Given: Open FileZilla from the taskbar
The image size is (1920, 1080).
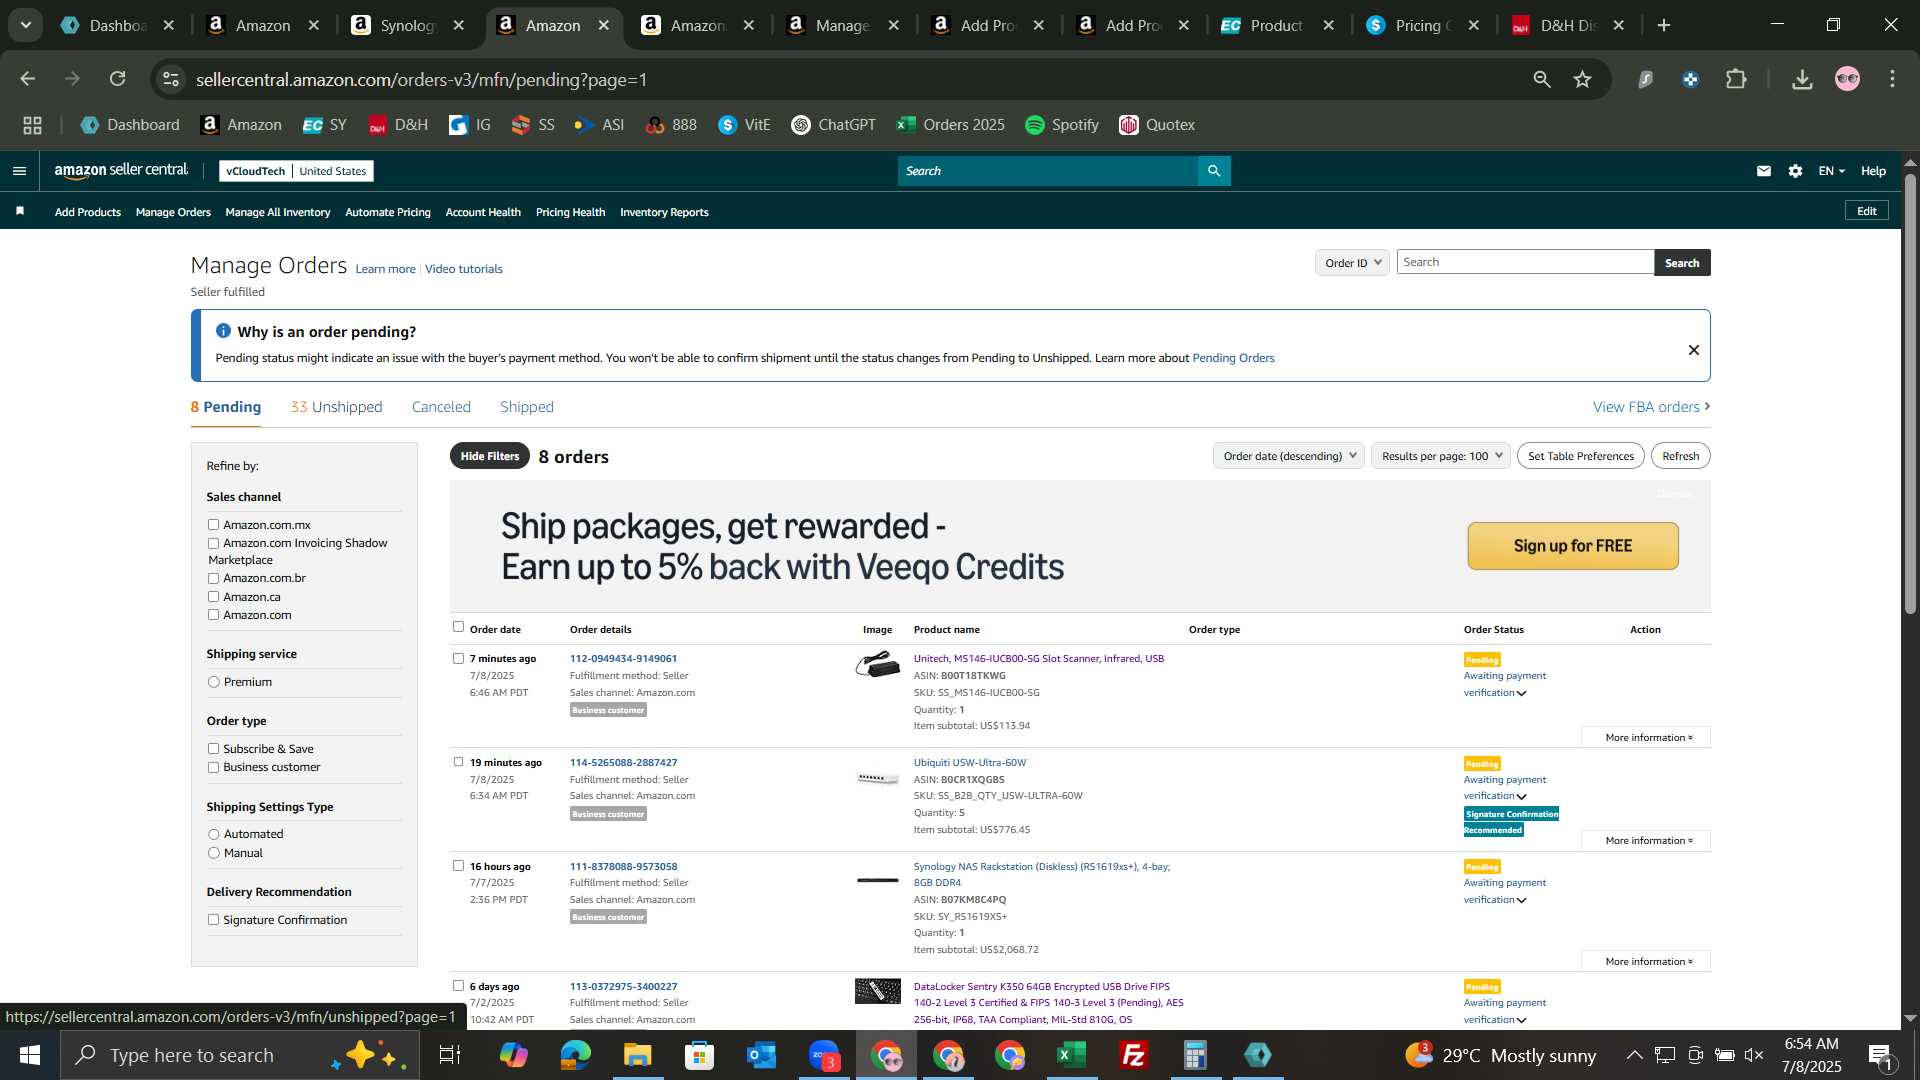Looking at the screenshot, I should point(1134,1055).
